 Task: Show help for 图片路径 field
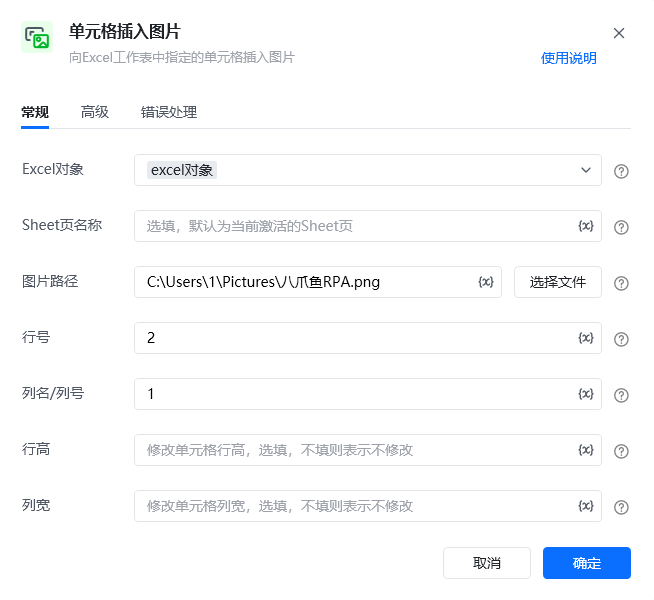[x=621, y=284]
